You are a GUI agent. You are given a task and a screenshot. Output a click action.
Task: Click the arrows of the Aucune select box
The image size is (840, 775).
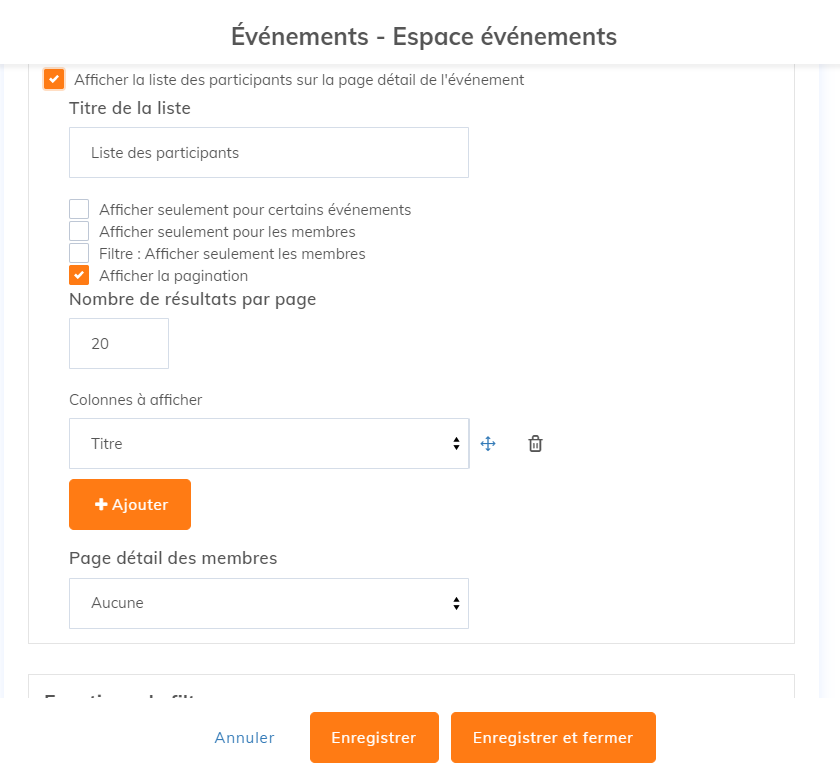click(456, 604)
